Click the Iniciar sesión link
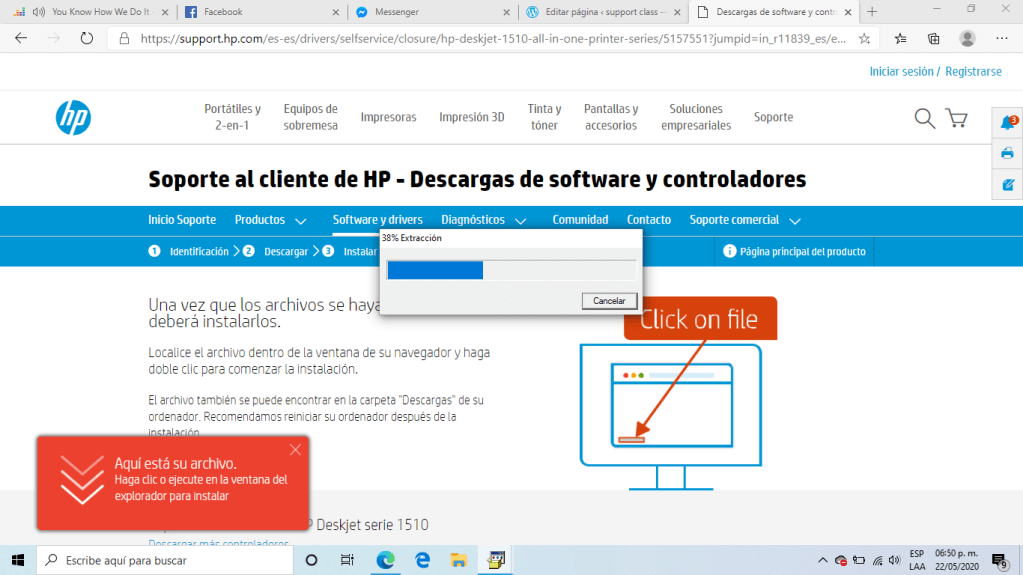1023x575 pixels. [x=901, y=72]
